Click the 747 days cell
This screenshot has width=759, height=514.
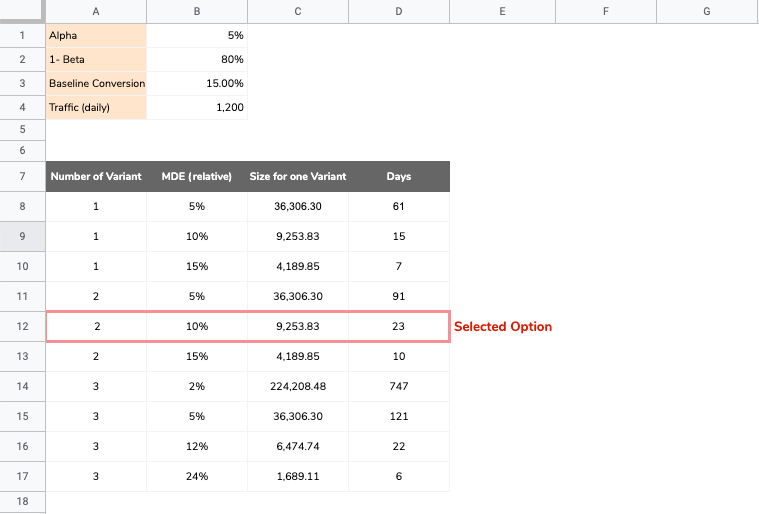[399, 387]
